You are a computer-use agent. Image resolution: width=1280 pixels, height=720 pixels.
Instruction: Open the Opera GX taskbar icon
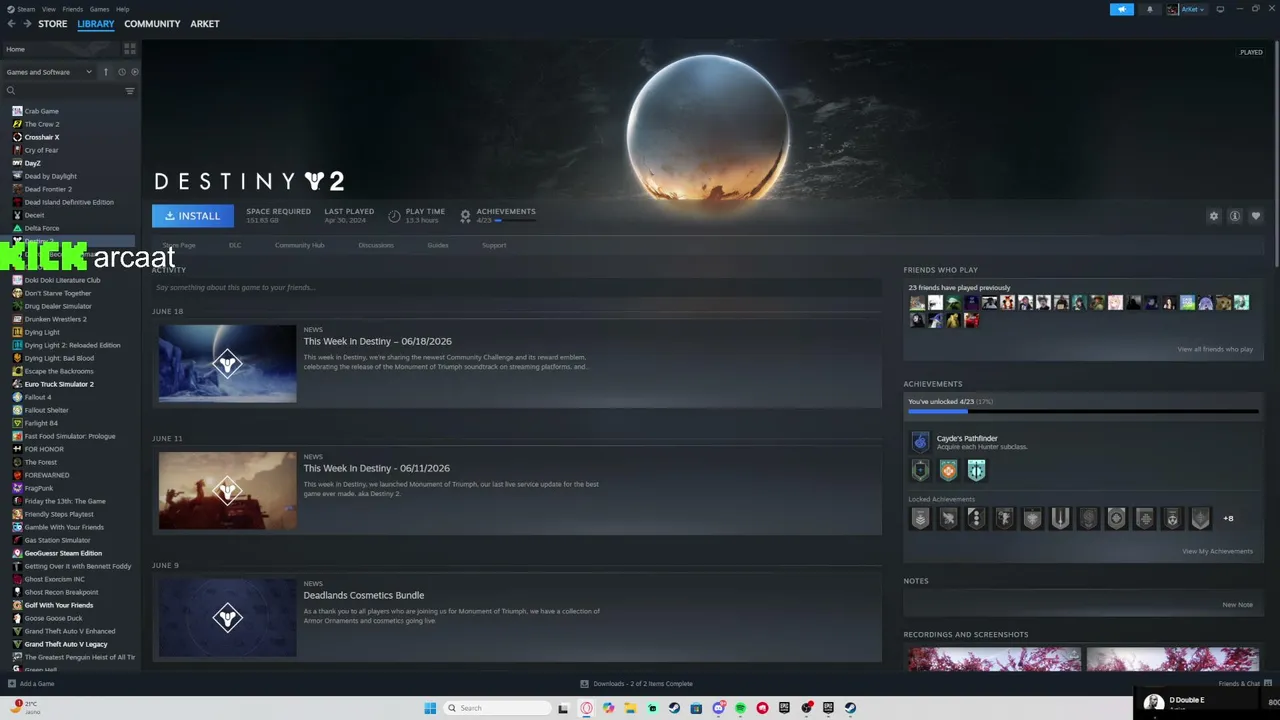pos(587,708)
